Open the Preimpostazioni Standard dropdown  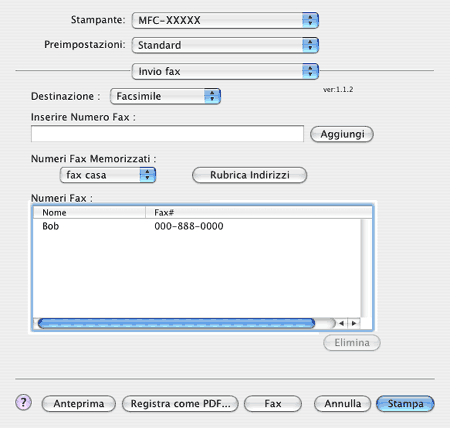pyautogui.click(x=225, y=45)
